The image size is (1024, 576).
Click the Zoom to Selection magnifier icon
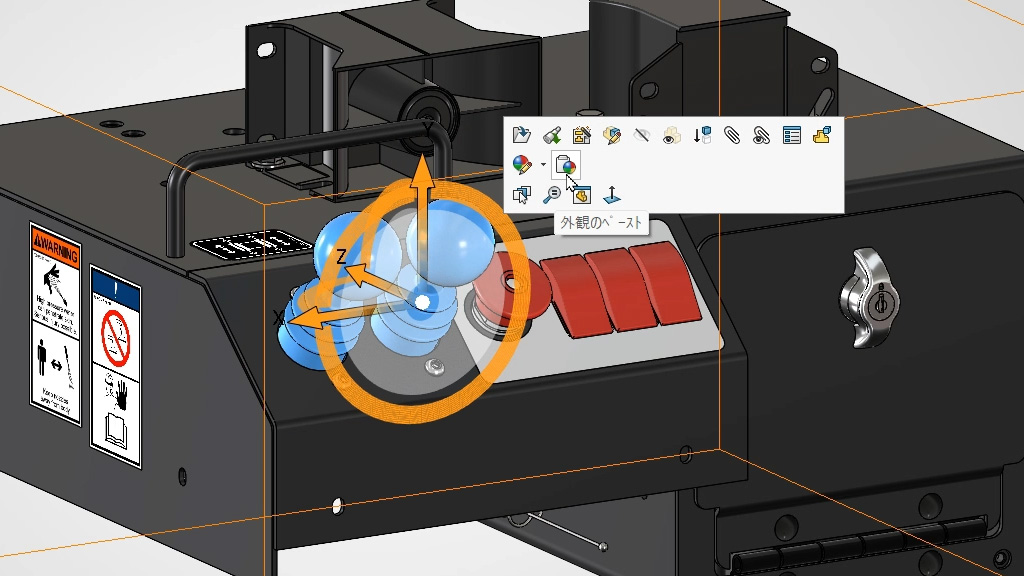pos(551,195)
